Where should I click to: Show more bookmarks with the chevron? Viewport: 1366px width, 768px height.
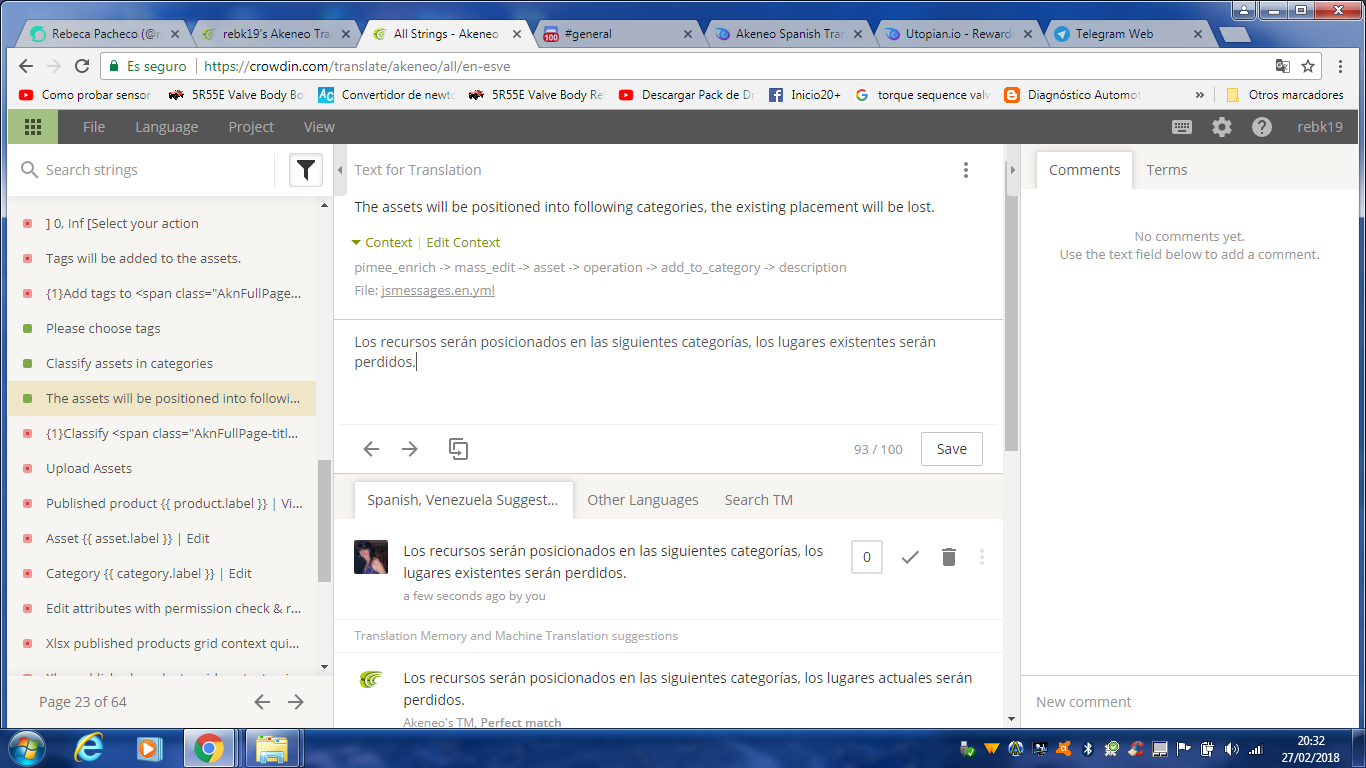(1200, 95)
